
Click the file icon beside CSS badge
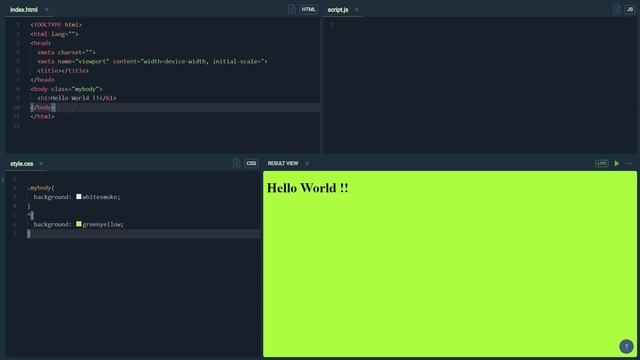pos(236,163)
